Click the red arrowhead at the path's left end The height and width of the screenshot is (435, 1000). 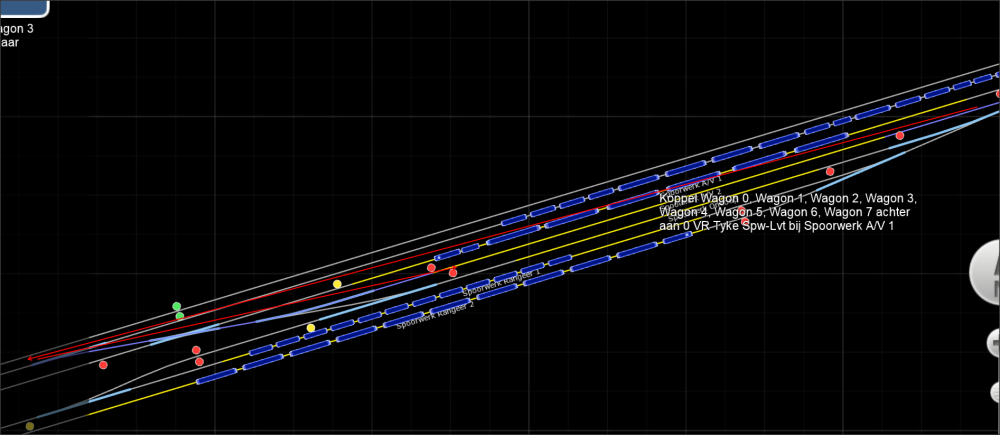(31, 357)
